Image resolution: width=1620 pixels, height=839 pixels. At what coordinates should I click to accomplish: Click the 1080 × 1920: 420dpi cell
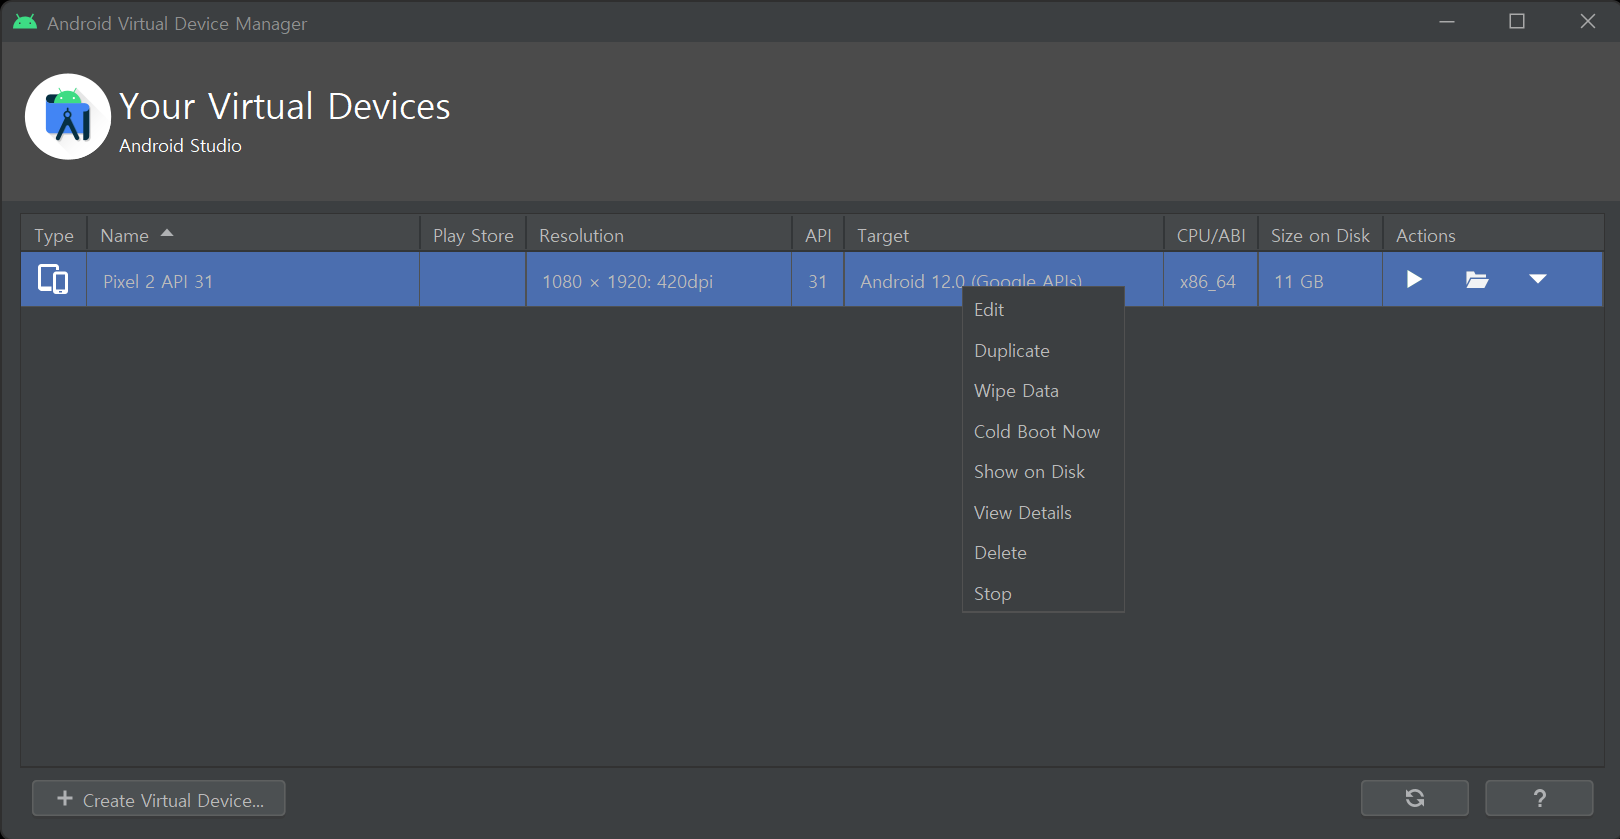point(659,281)
